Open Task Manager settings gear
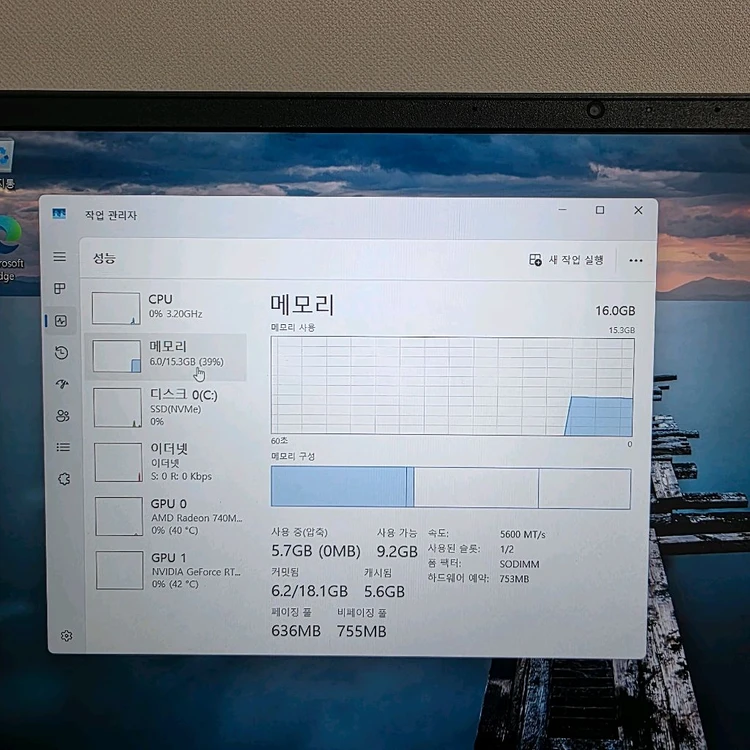750x750 pixels. 66,636
